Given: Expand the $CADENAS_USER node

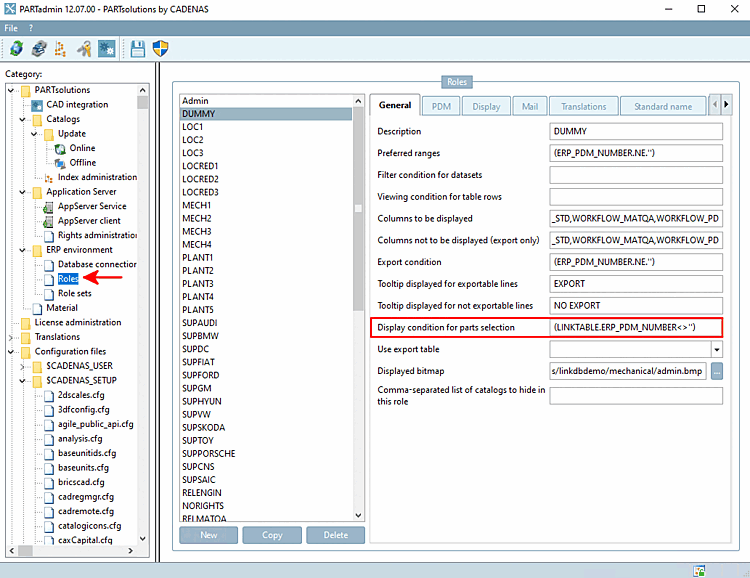Looking at the screenshot, I should pyautogui.click(x=22, y=367).
